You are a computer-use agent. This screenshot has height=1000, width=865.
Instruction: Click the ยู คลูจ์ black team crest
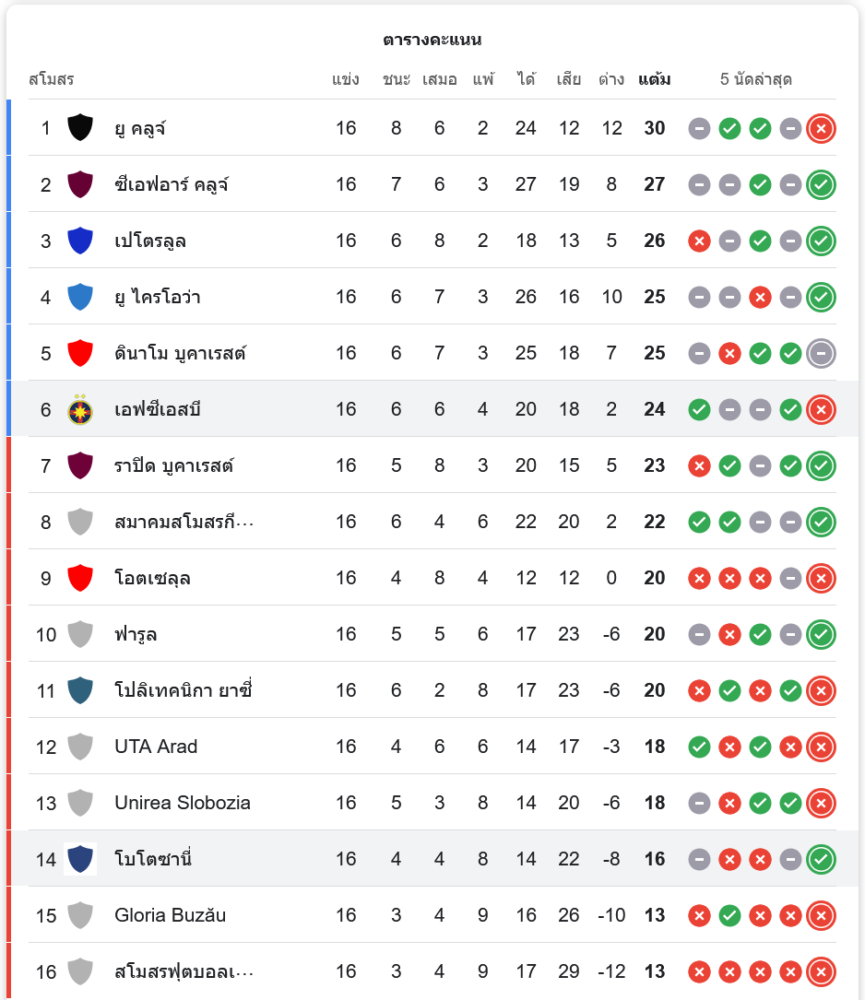[x=80, y=128]
